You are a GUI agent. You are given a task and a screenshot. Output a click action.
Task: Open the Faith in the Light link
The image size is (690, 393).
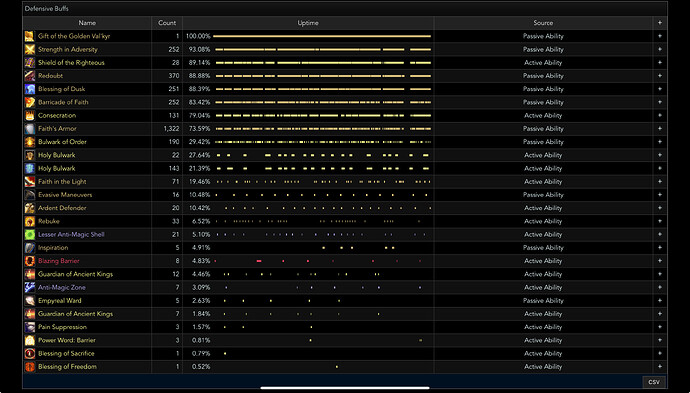pyautogui.click(x=62, y=181)
